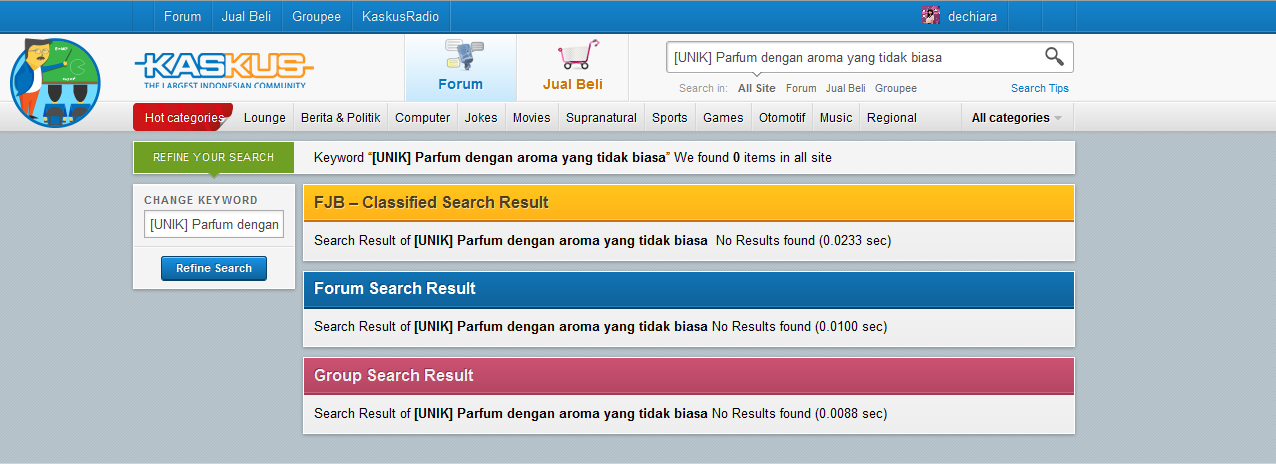1276x464 pixels.
Task: Focus the Change Keyword input field
Action: [214, 224]
